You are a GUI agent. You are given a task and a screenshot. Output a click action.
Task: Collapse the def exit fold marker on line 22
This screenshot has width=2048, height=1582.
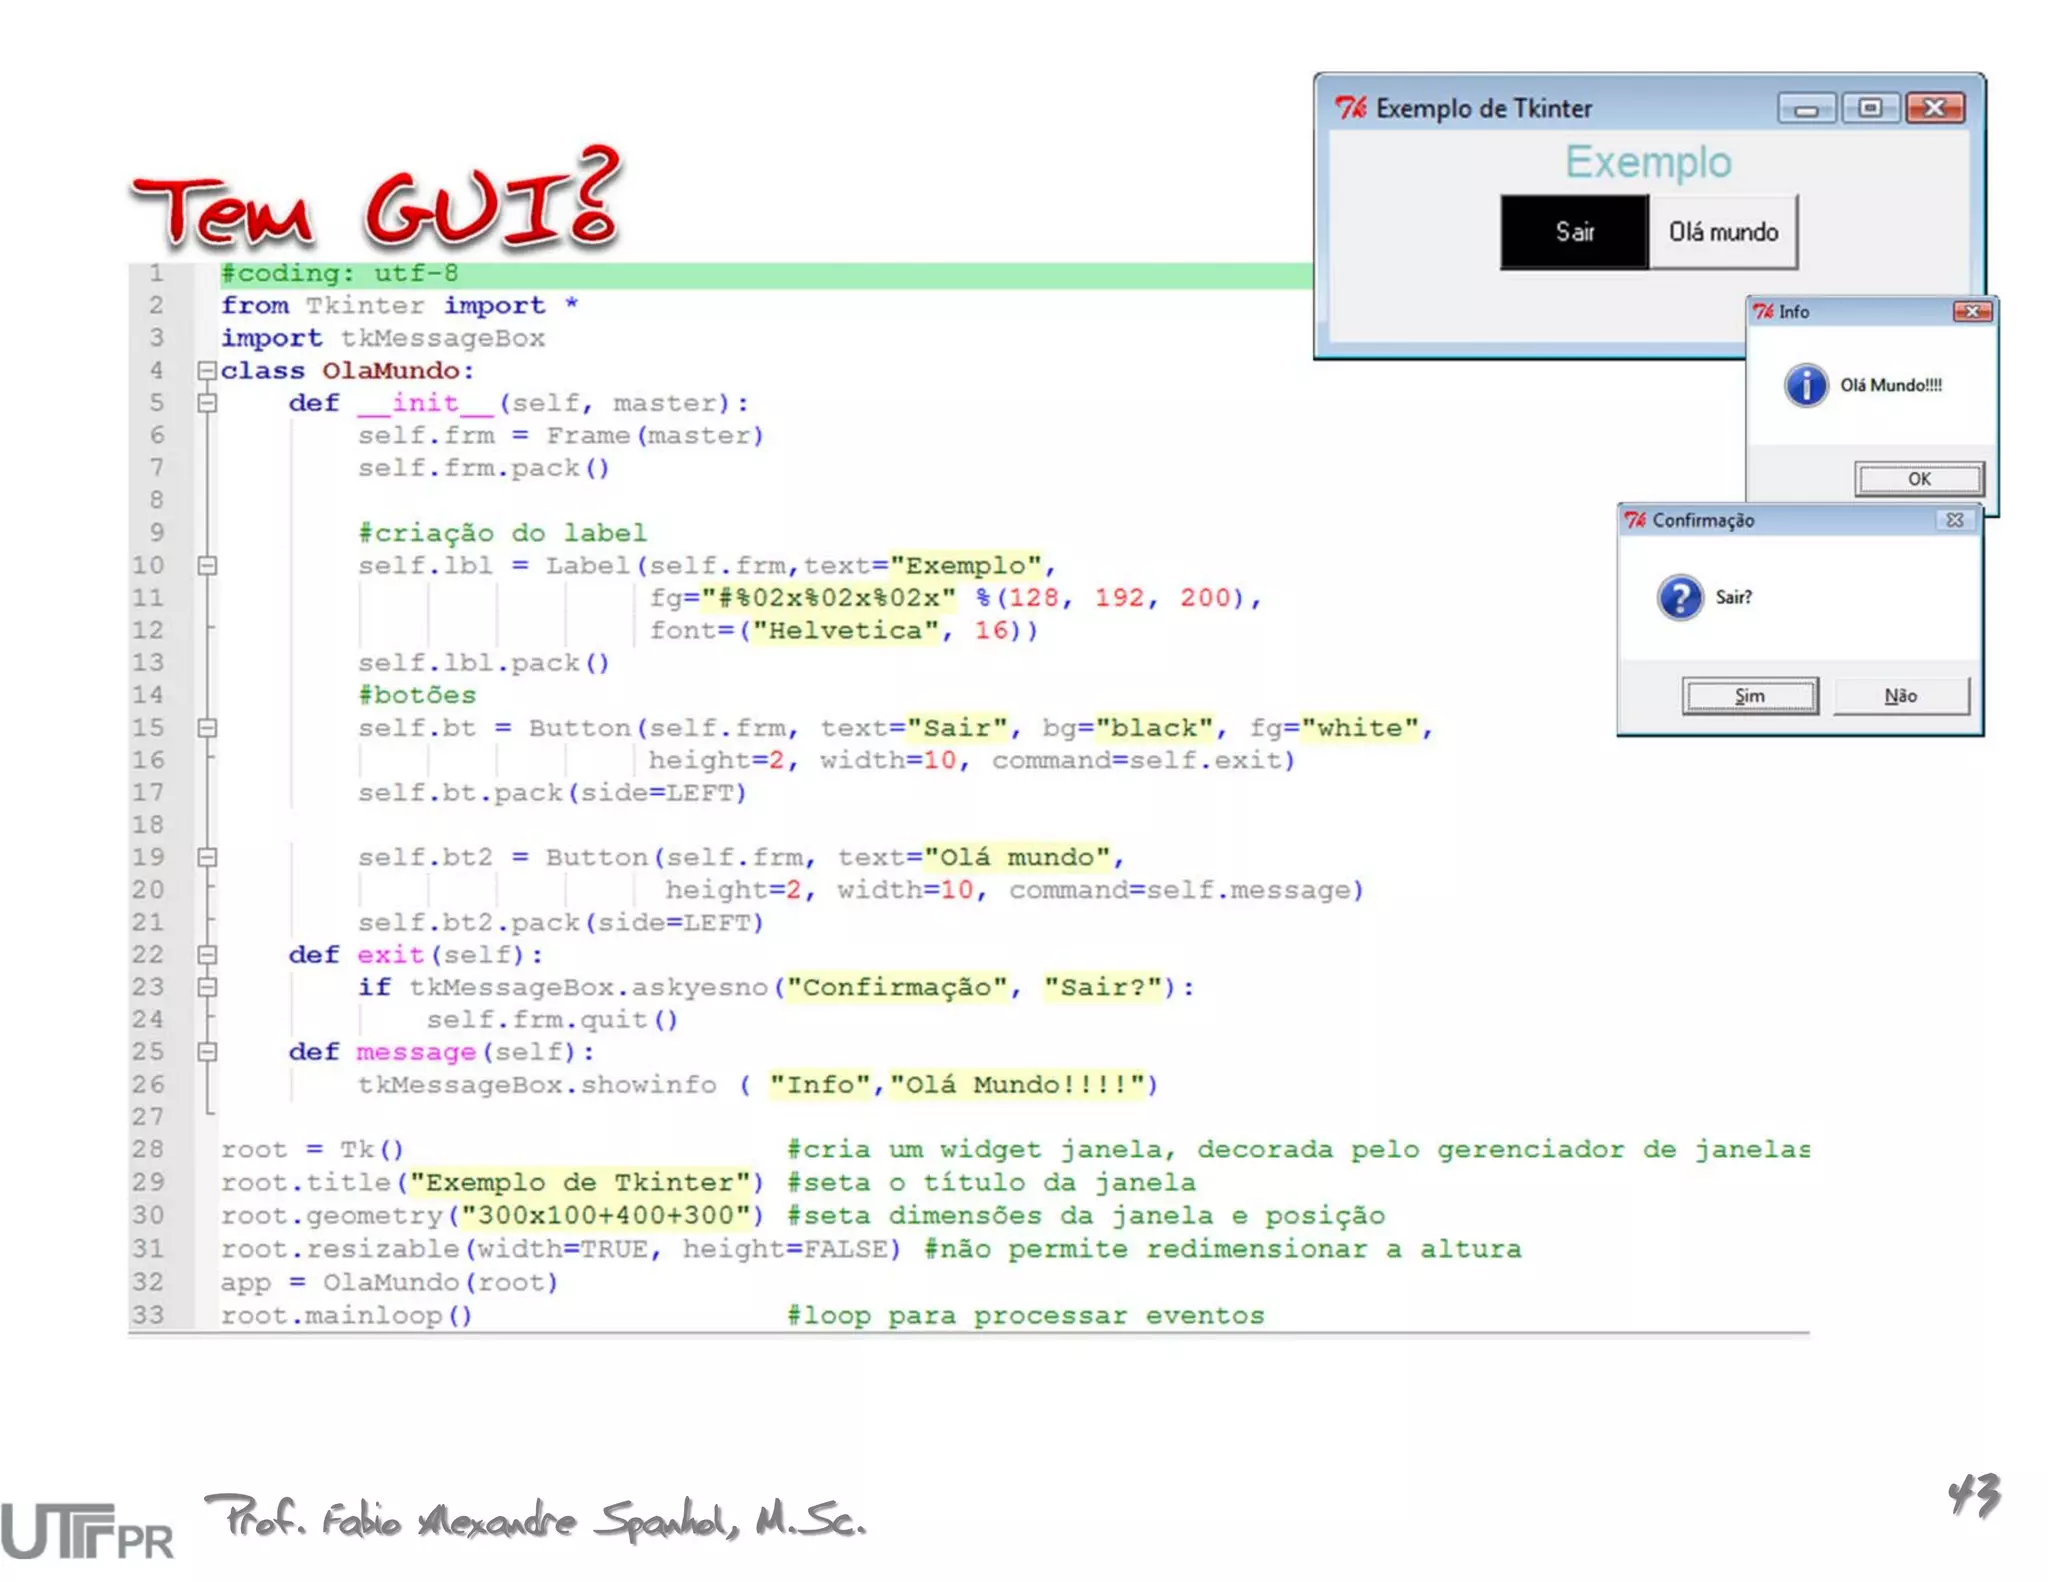pos(207,955)
